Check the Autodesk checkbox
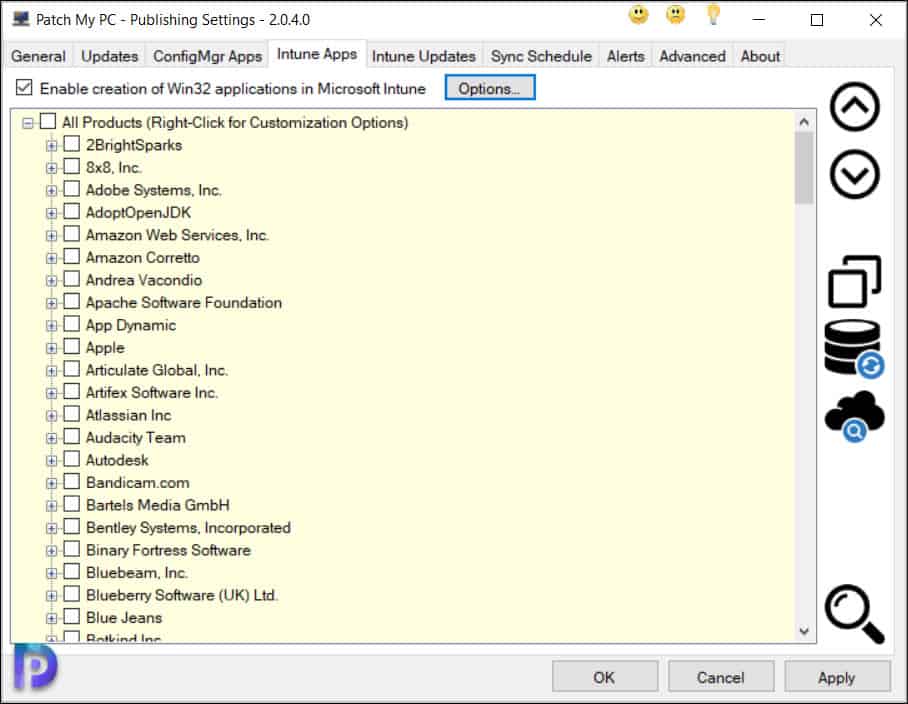Viewport: 908px width, 704px height. click(71, 459)
